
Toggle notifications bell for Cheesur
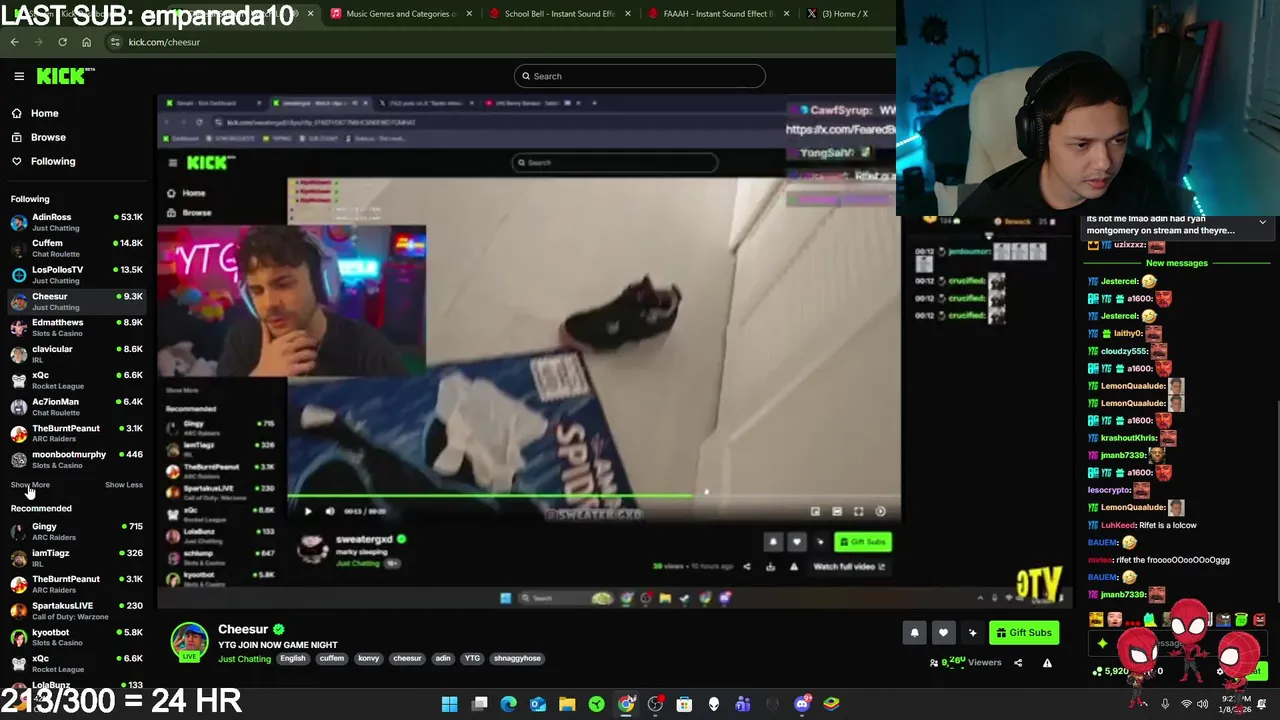[914, 633]
